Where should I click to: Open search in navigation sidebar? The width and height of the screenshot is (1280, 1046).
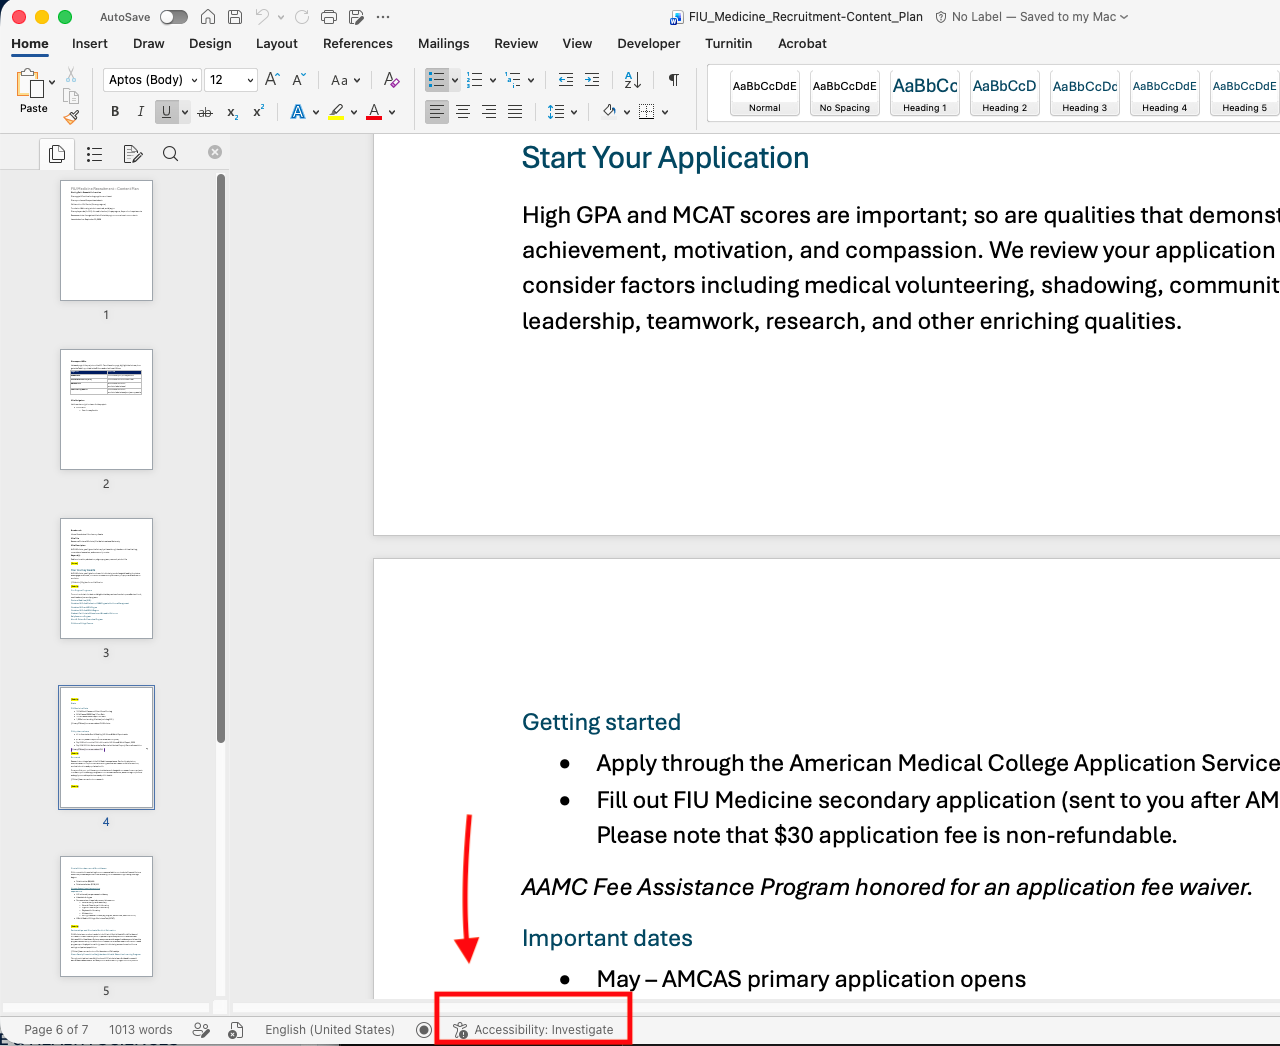[x=171, y=154]
